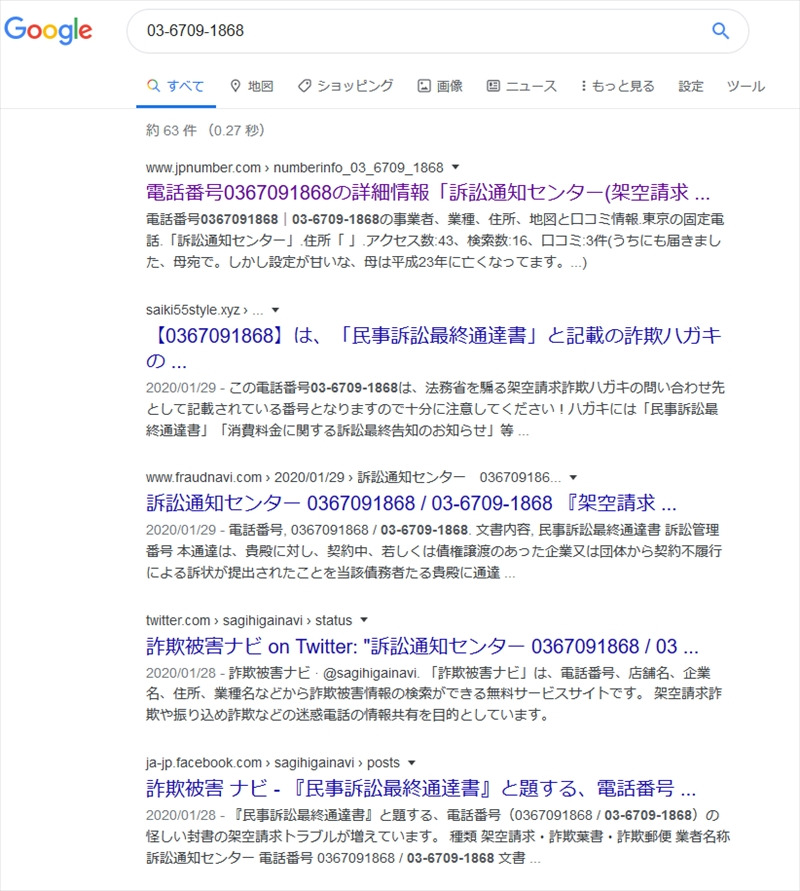
Task: Click snippet starting 電話番号0367091868 | 03-6709-1868の事業者
Action: pyautogui.click(x=435, y=240)
